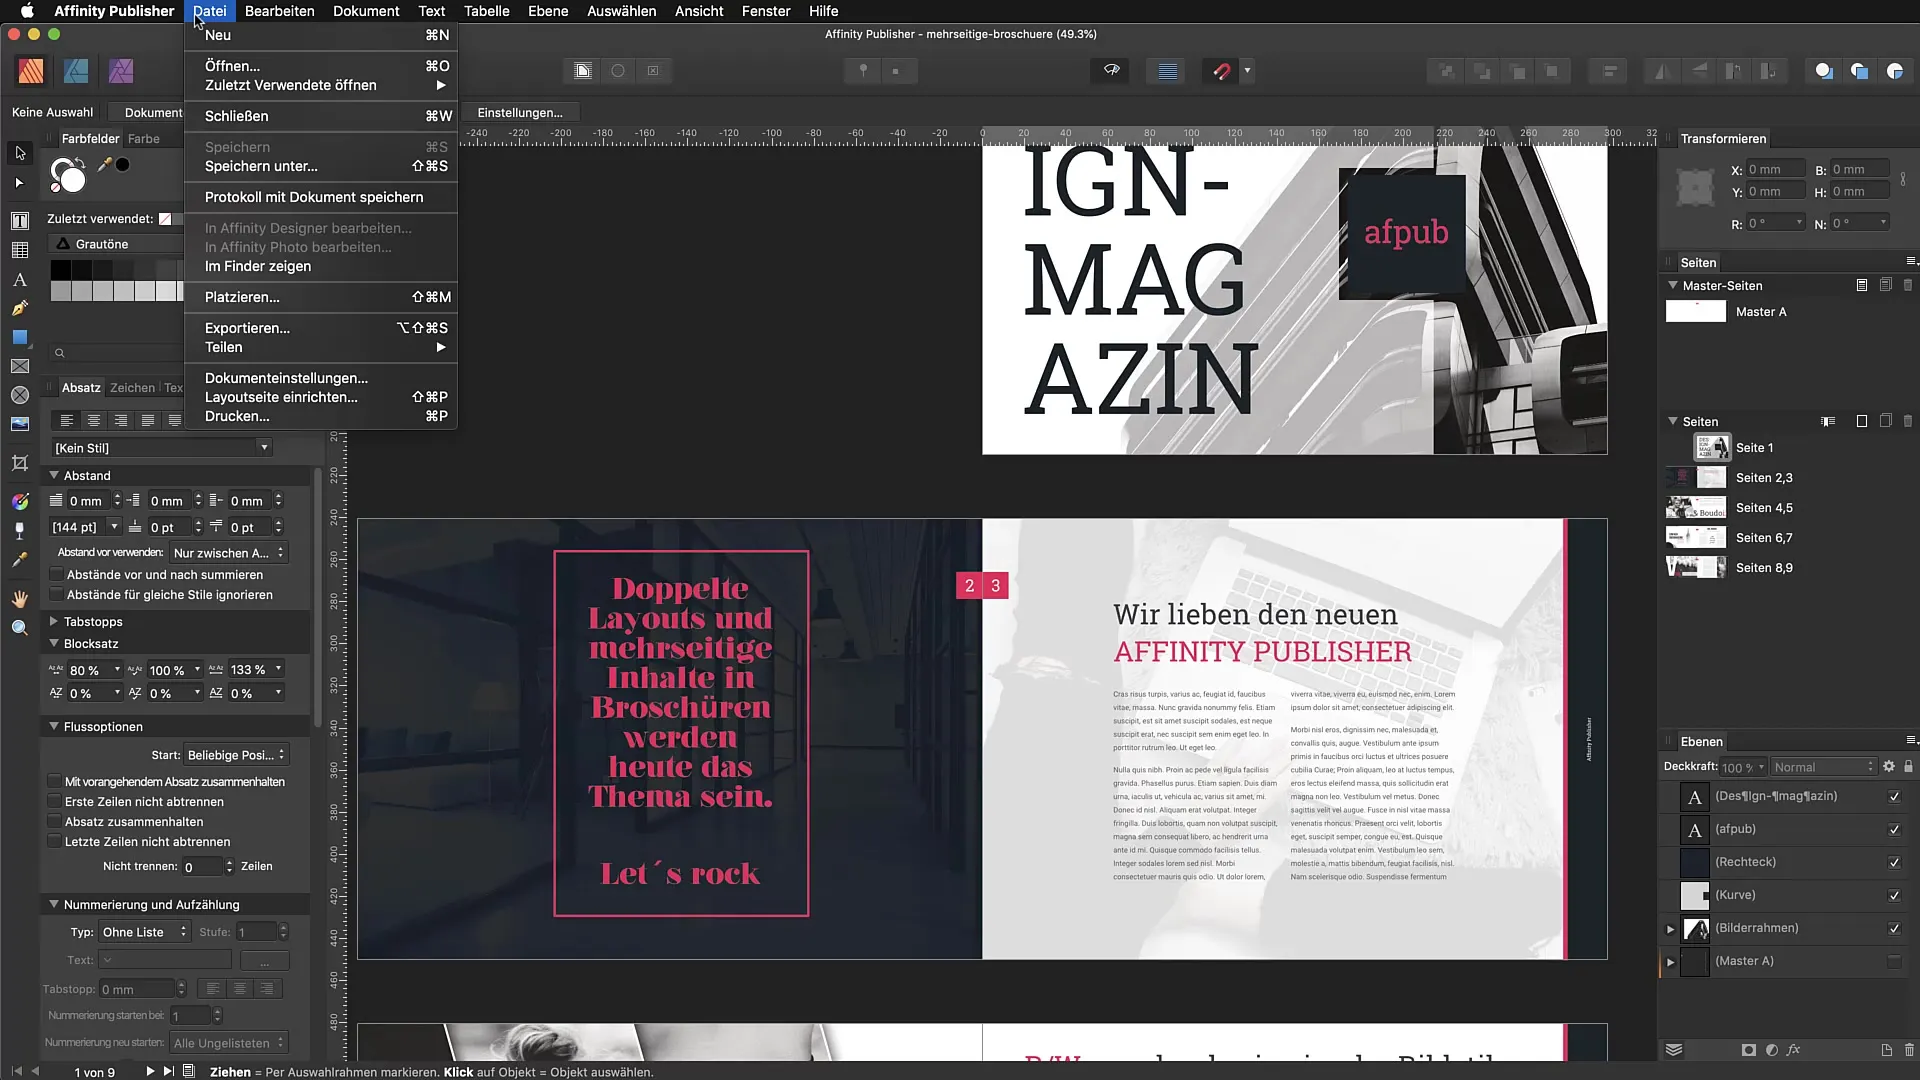Open the Ansicht menu in menu bar
Screen dimensions: 1920x1080
(x=699, y=11)
